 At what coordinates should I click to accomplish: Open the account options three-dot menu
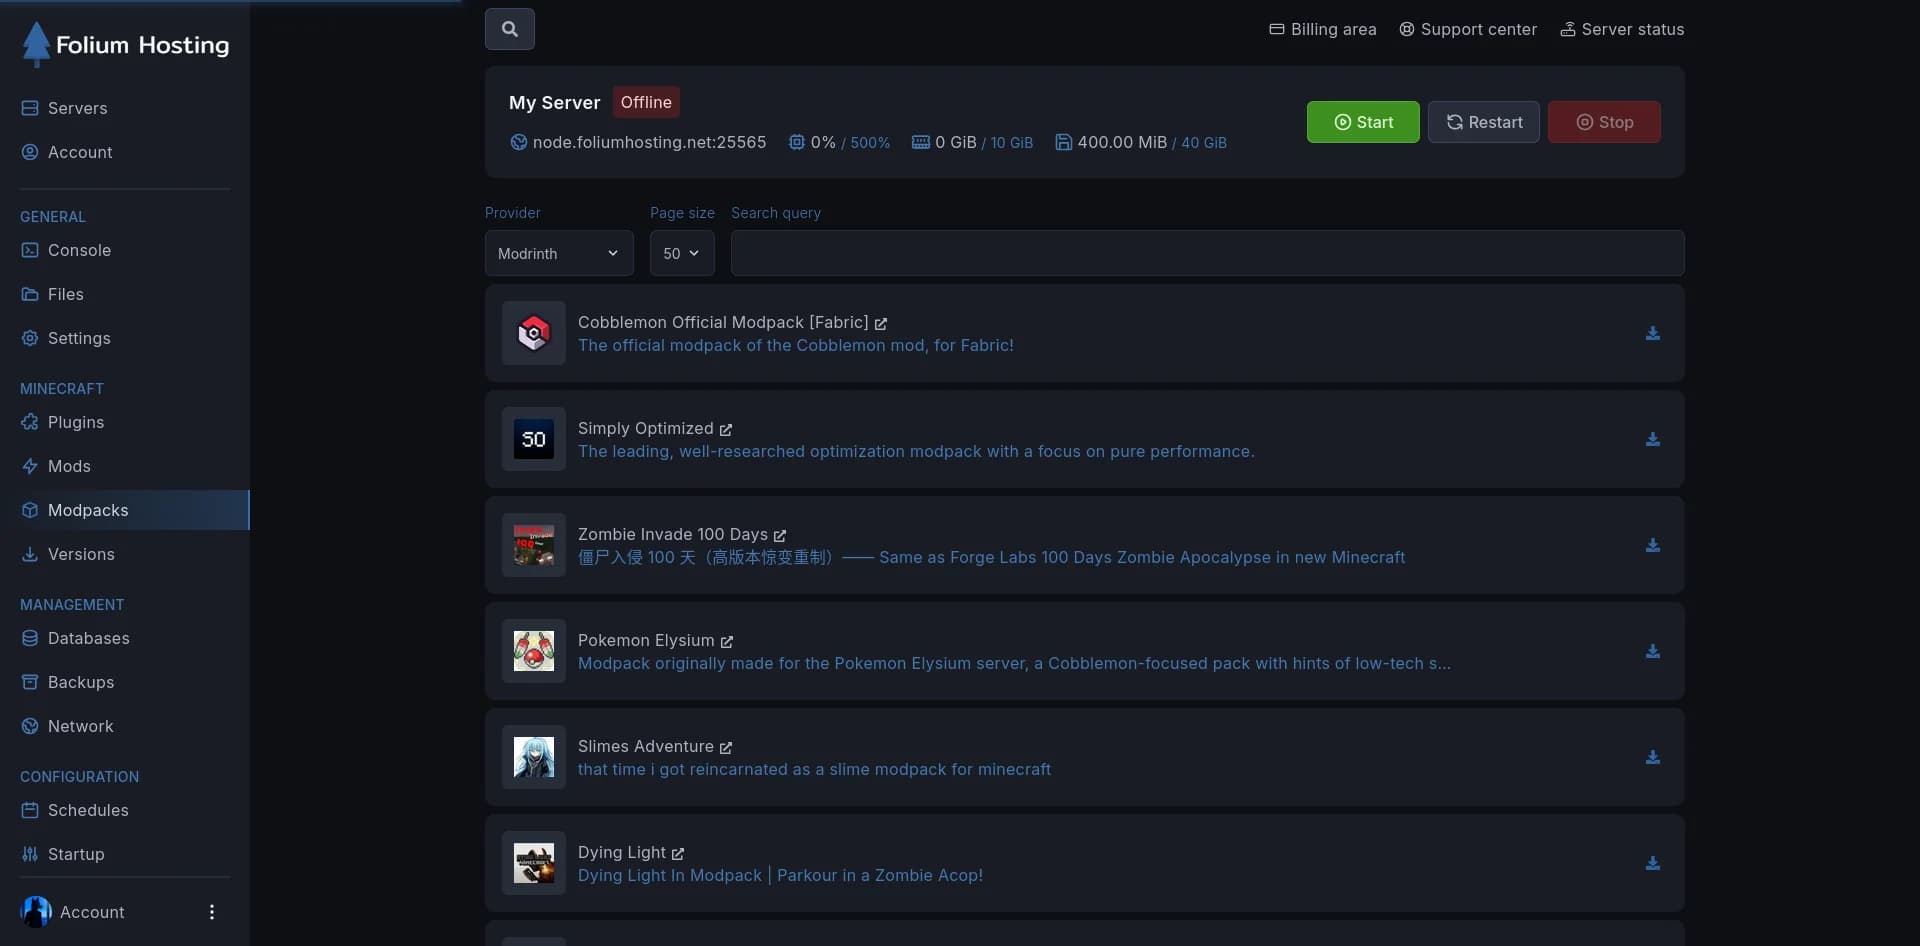tap(211, 912)
